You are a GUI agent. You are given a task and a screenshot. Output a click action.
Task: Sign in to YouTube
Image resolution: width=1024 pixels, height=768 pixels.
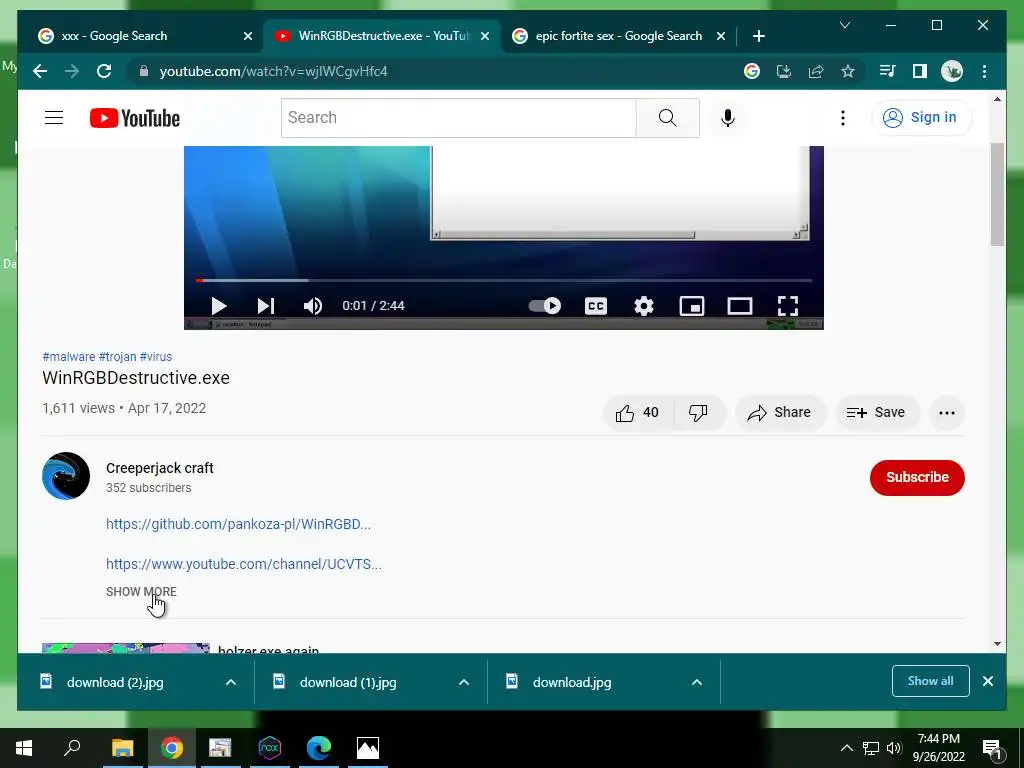921,118
